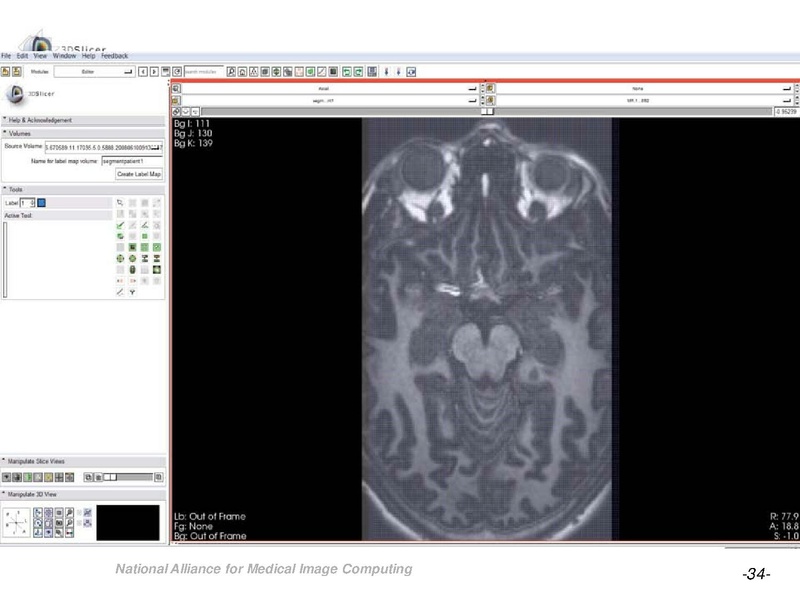Image resolution: width=800 pixels, height=600 pixels.
Task: Open the label volume dropdown showing segm
Action: 330,101
